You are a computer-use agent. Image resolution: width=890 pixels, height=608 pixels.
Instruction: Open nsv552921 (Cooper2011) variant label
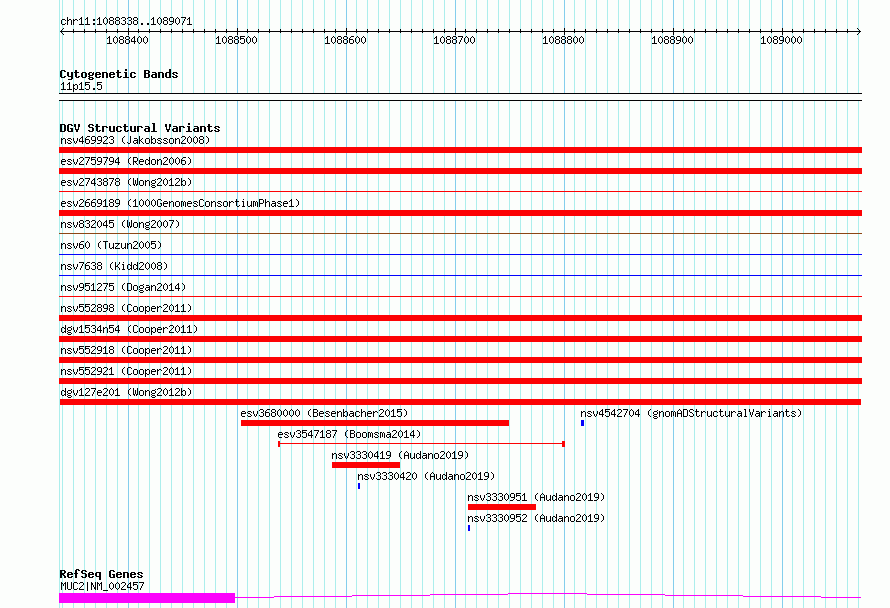126,371
